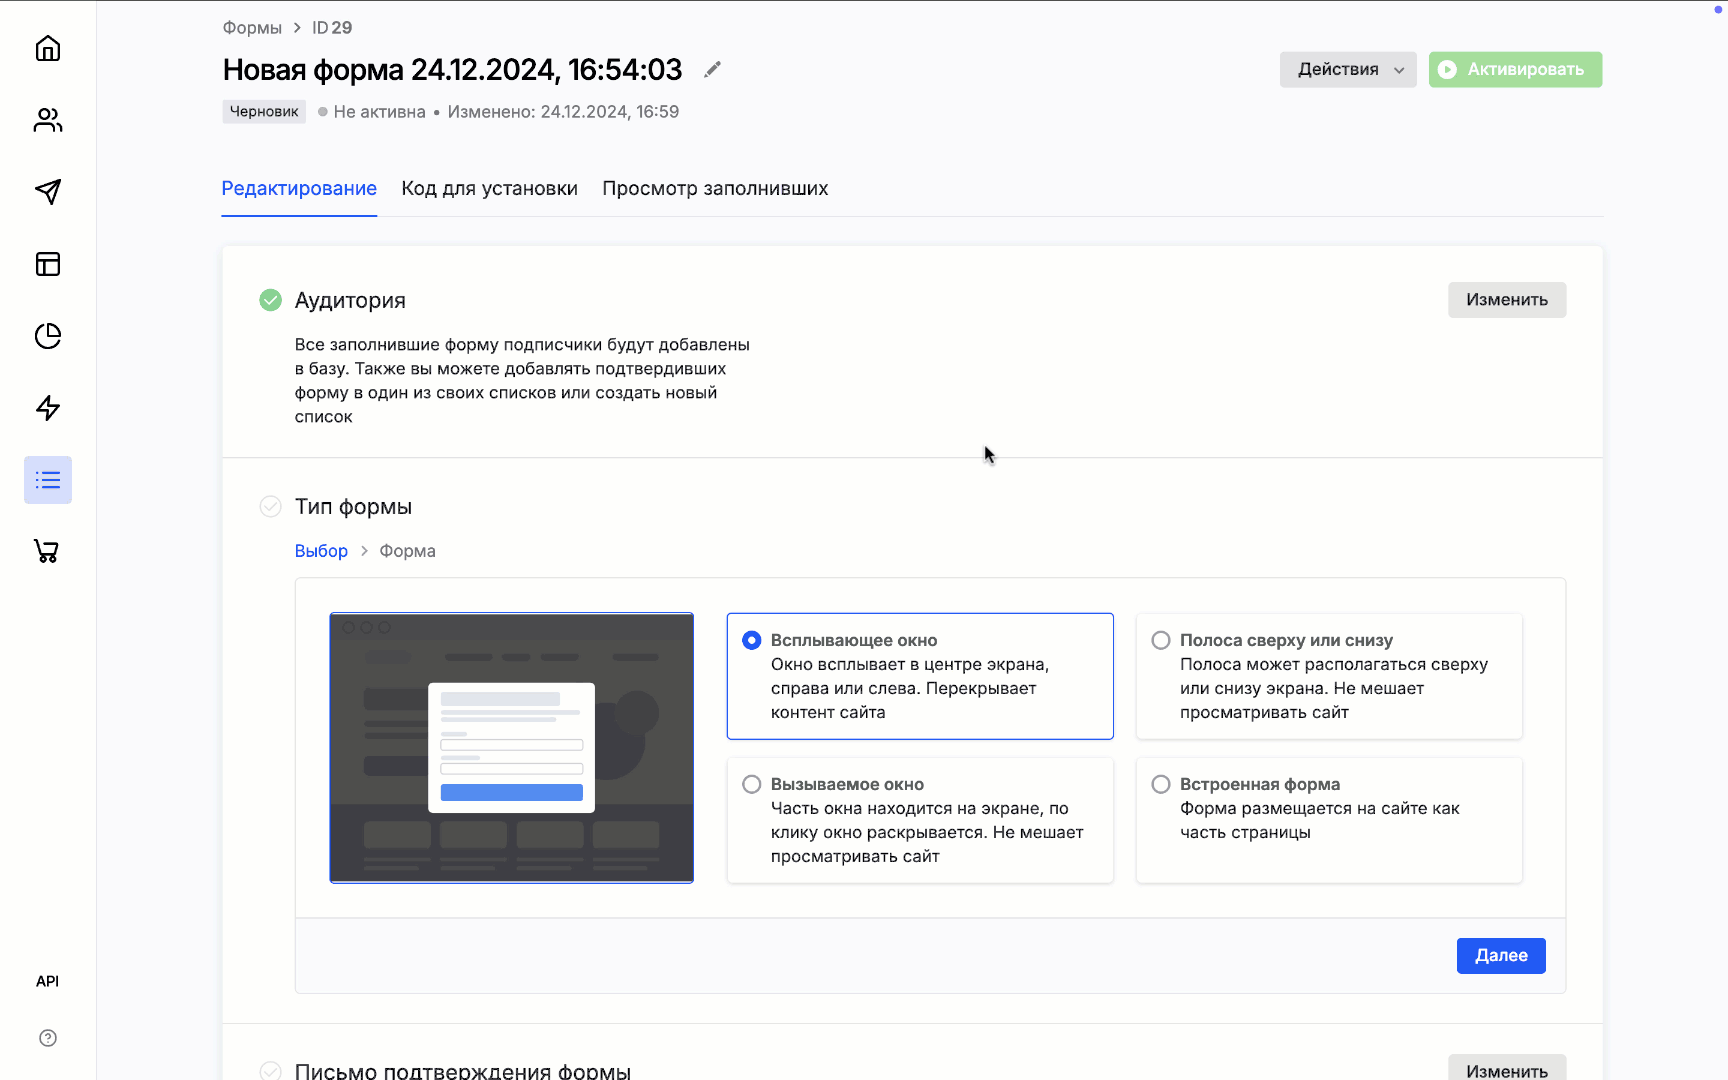Open the shopping cart icon in sidebar
Screen dimensions: 1728x1080
[48, 551]
